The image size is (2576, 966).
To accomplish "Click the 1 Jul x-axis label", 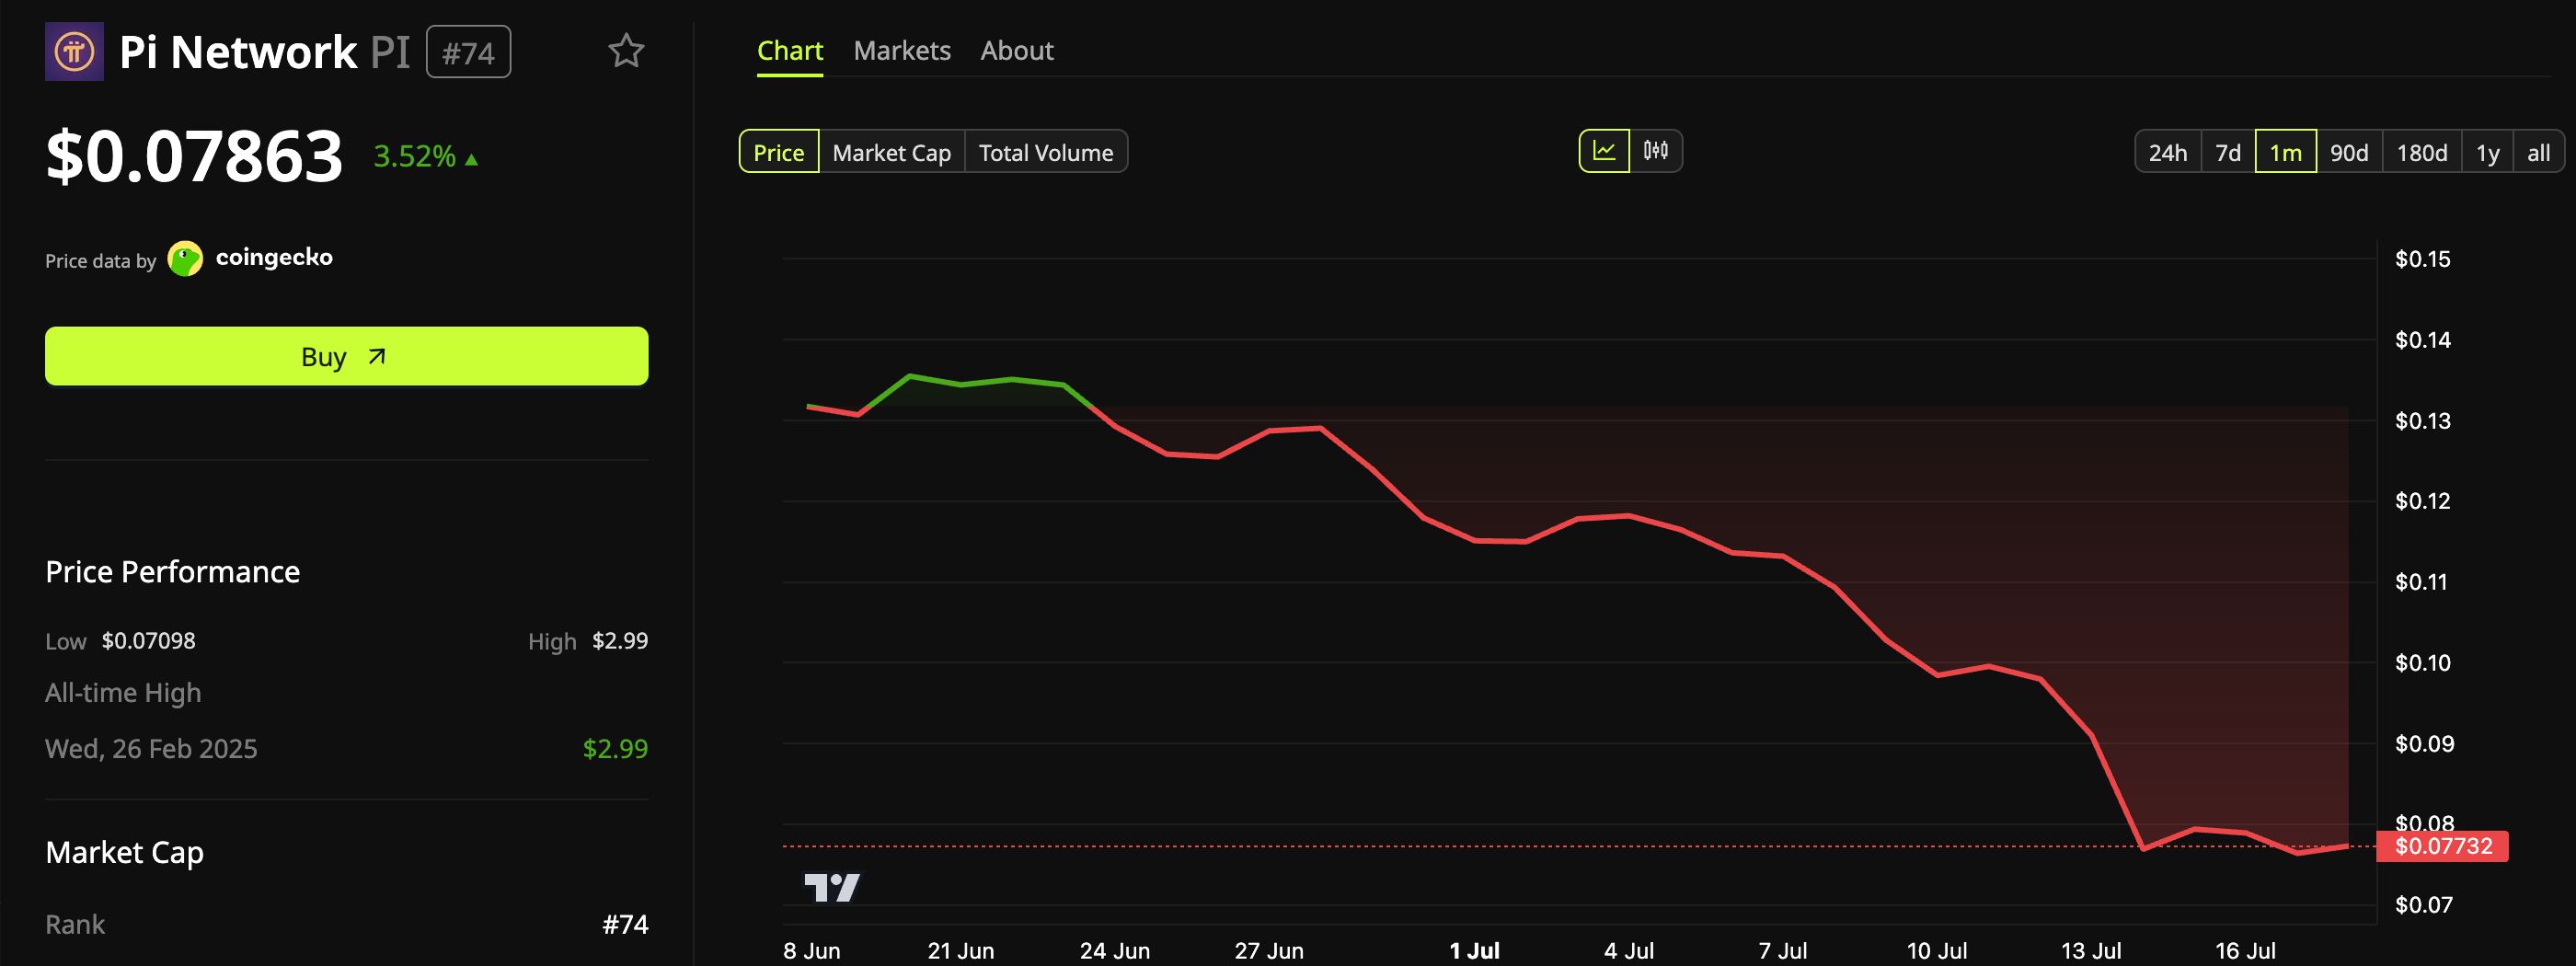I will click(1475, 951).
